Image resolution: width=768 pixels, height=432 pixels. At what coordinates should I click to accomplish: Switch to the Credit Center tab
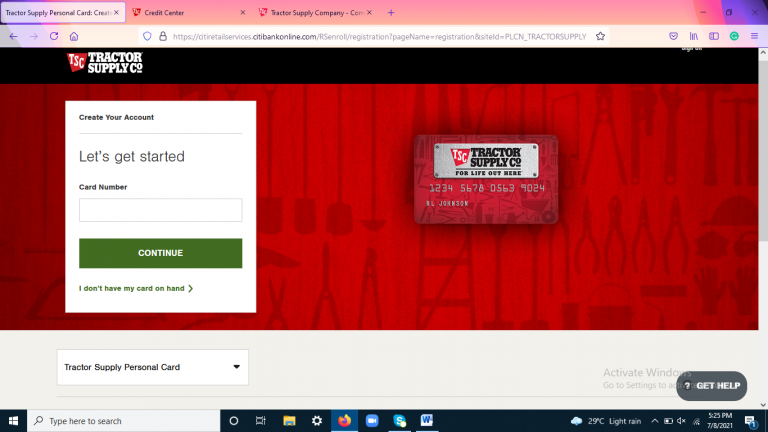coord(189,13)
